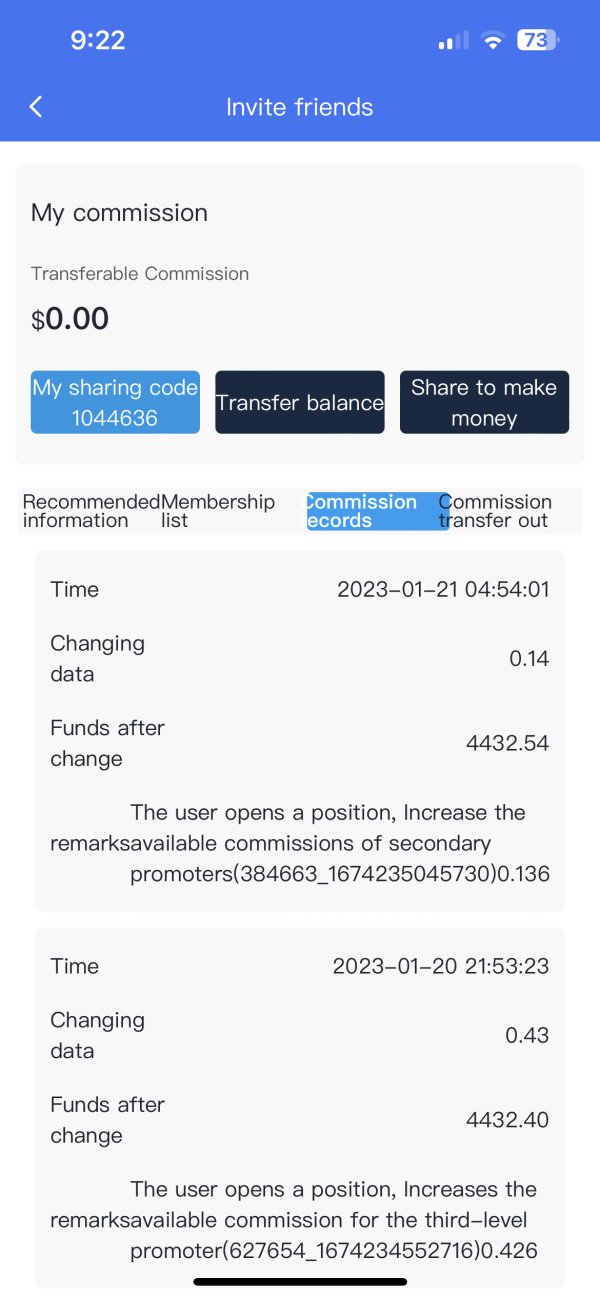Screen dimensions: 600x1298
Task: Click My sharing code 1044636 button
Action: 115,402
